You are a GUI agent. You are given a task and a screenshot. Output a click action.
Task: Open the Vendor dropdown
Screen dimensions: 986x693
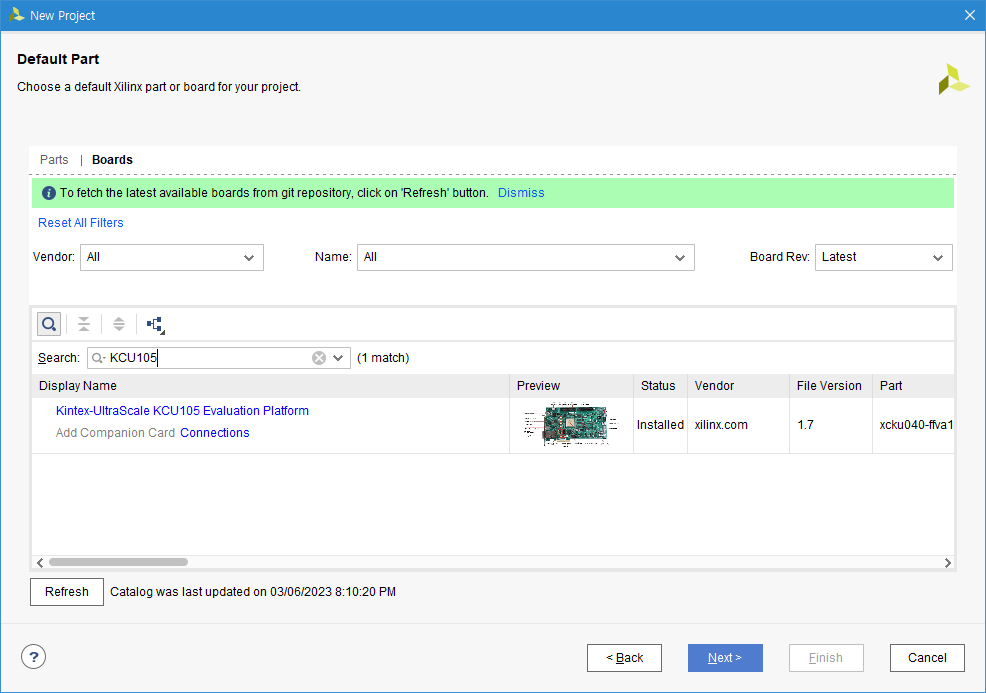click(x=172, y=257)
